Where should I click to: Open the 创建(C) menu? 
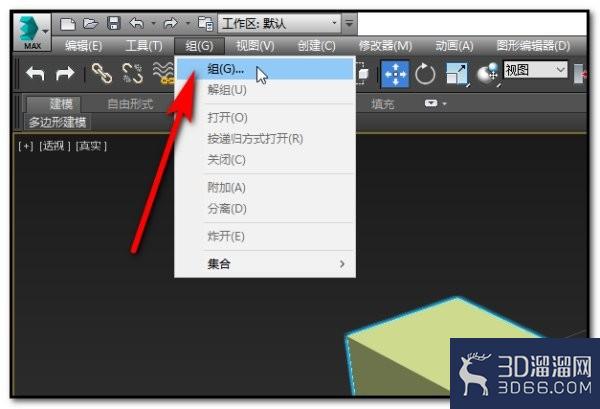(316, 46)
